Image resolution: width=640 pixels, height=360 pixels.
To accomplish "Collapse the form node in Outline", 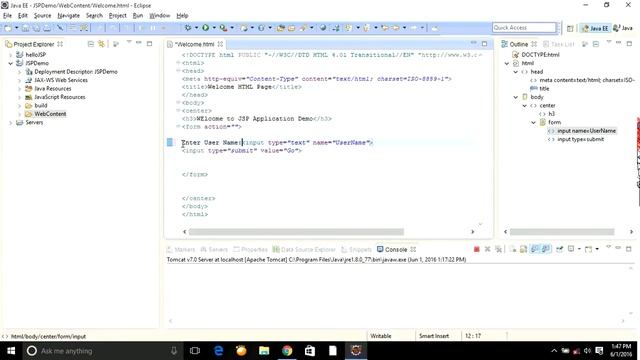I will (533, 122).
